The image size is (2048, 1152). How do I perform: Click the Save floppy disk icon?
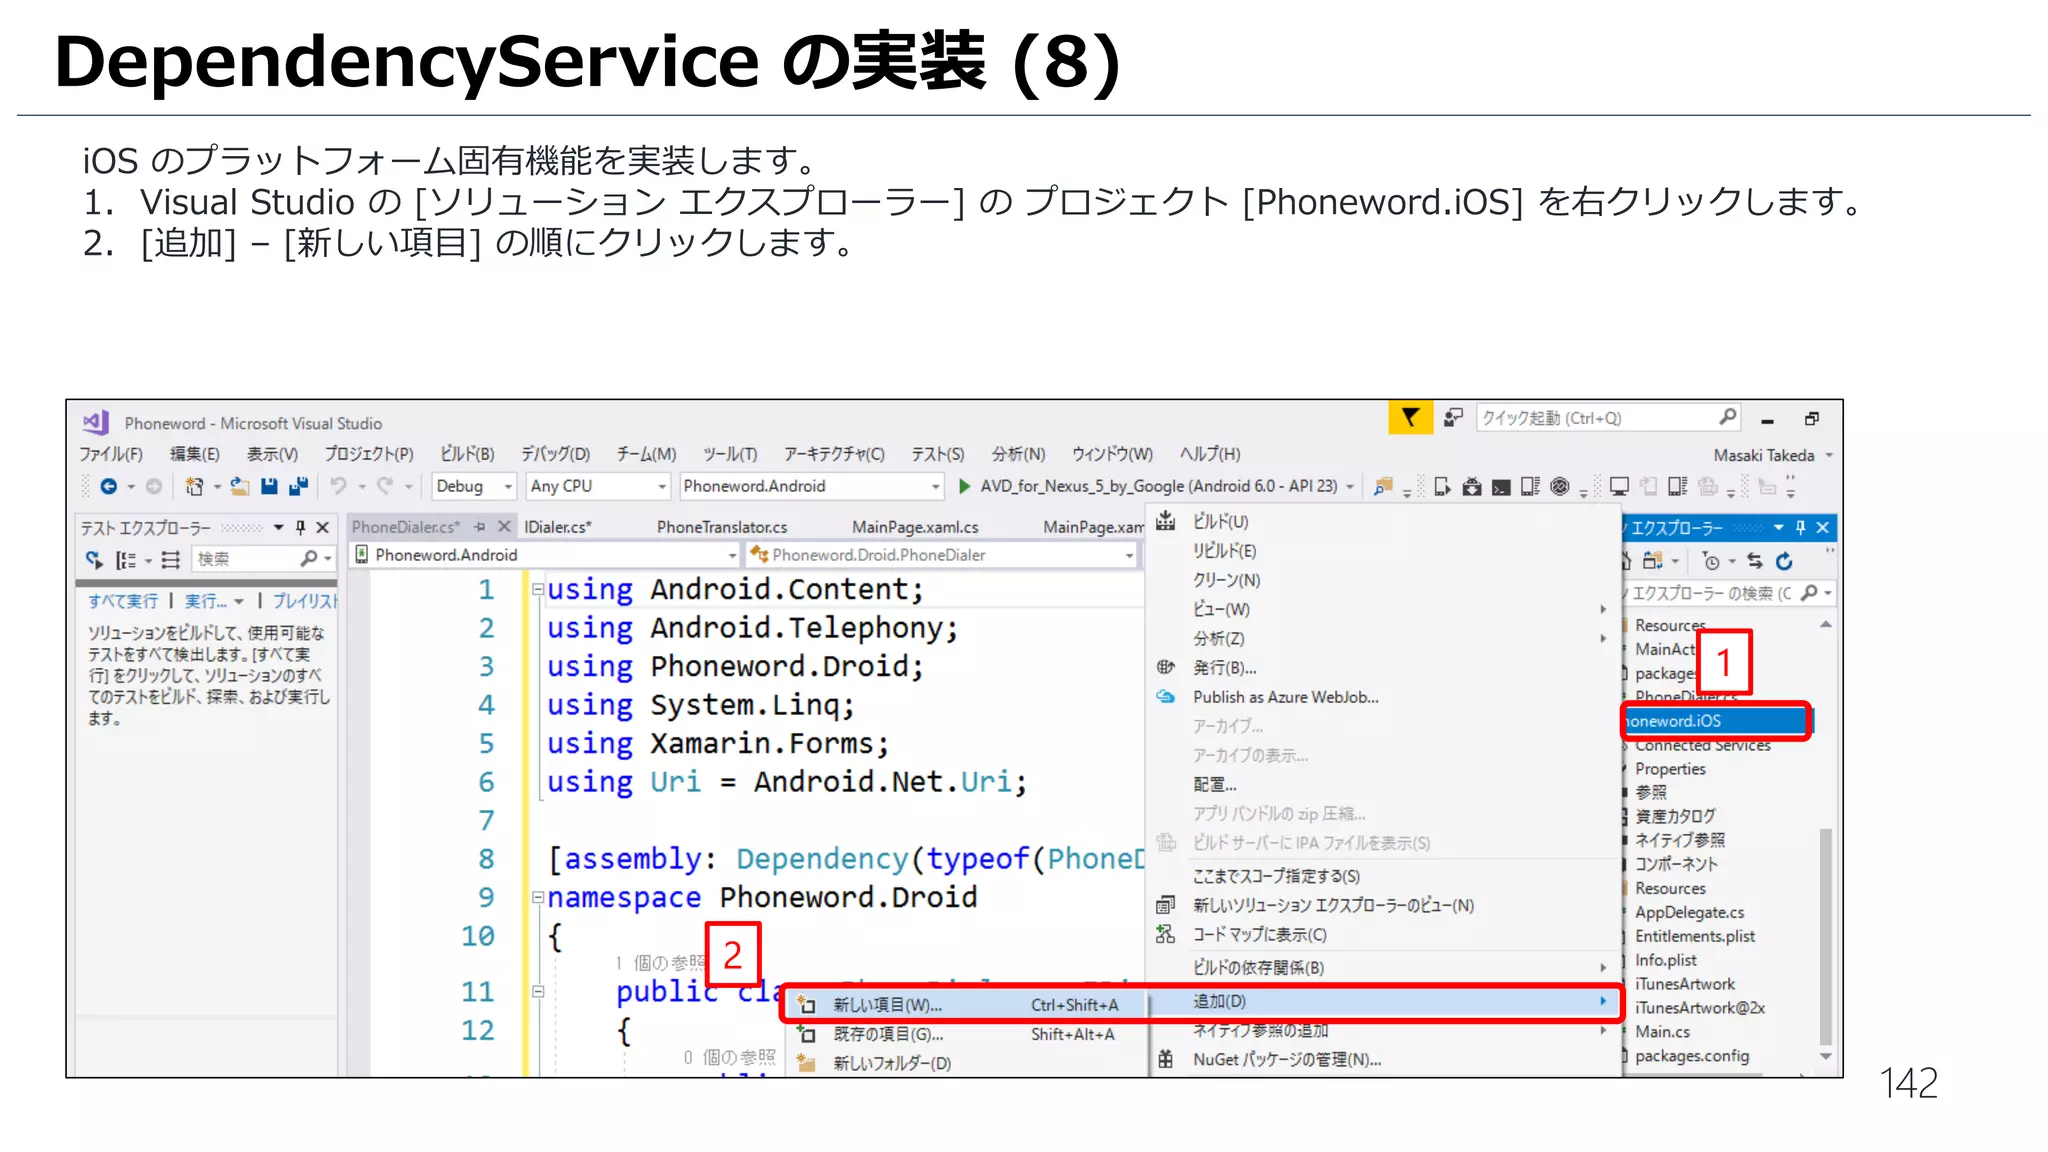tap(269, 486)
